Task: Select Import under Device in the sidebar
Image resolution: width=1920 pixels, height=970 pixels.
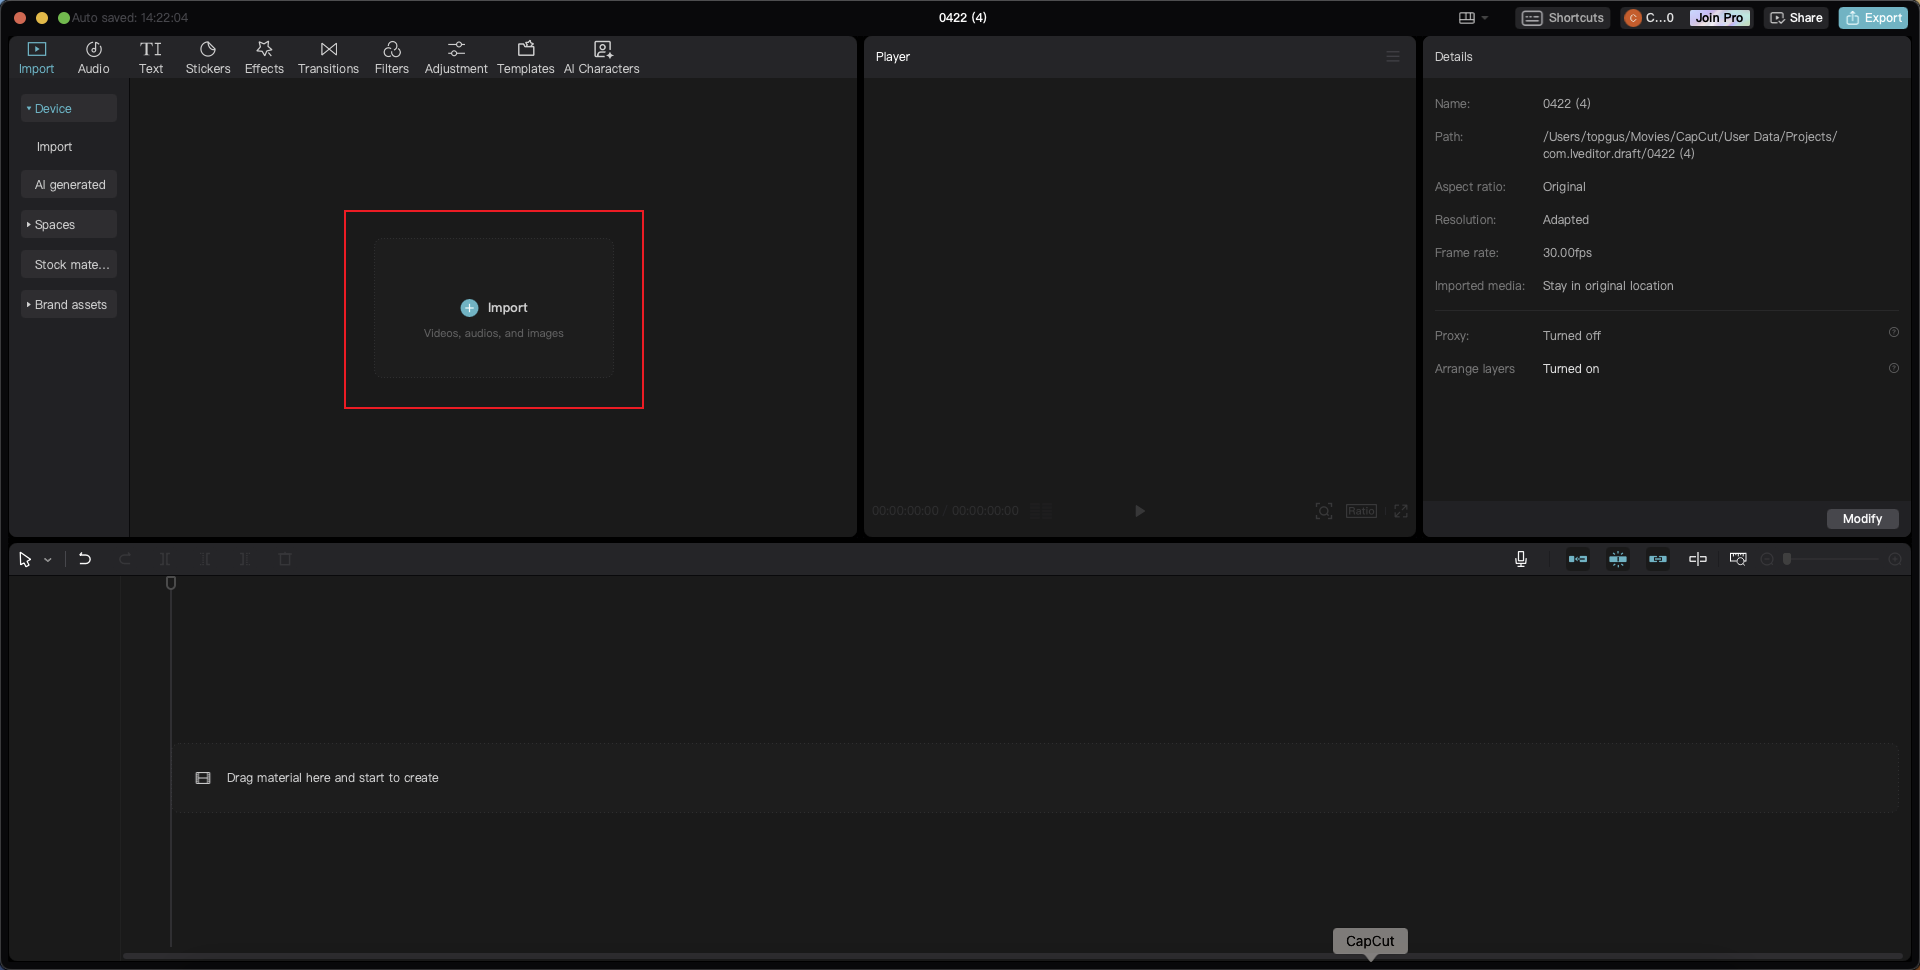Action: click(x=54, y=146)
